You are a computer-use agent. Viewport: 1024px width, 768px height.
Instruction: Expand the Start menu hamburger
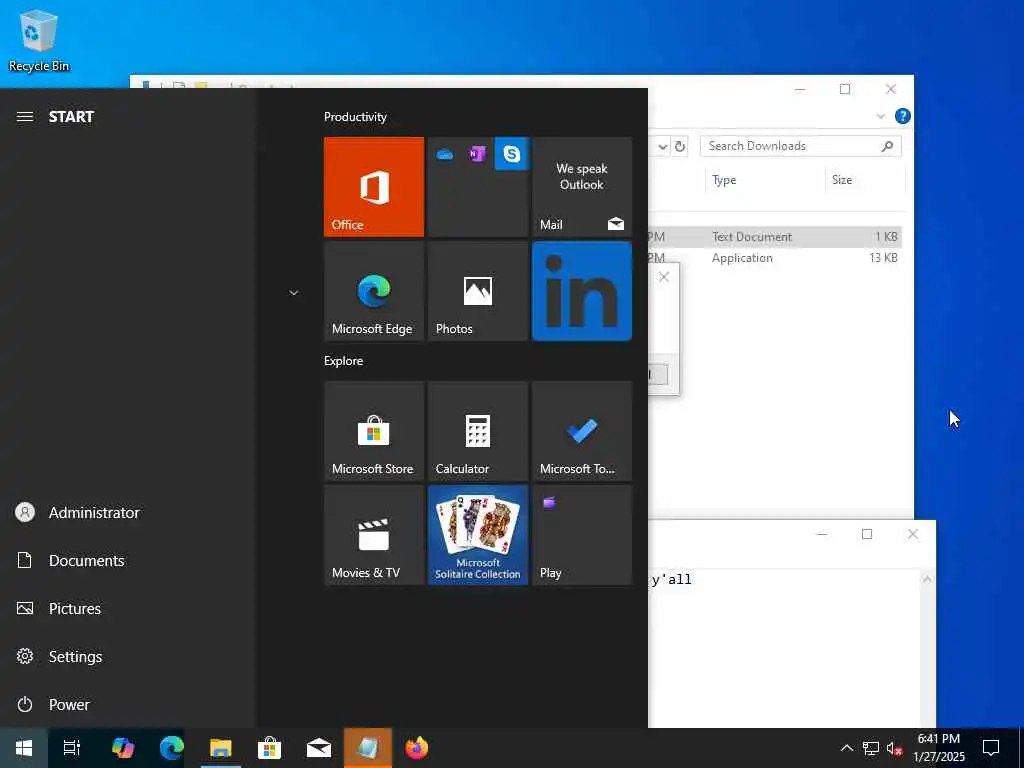[x=25, y=117]
